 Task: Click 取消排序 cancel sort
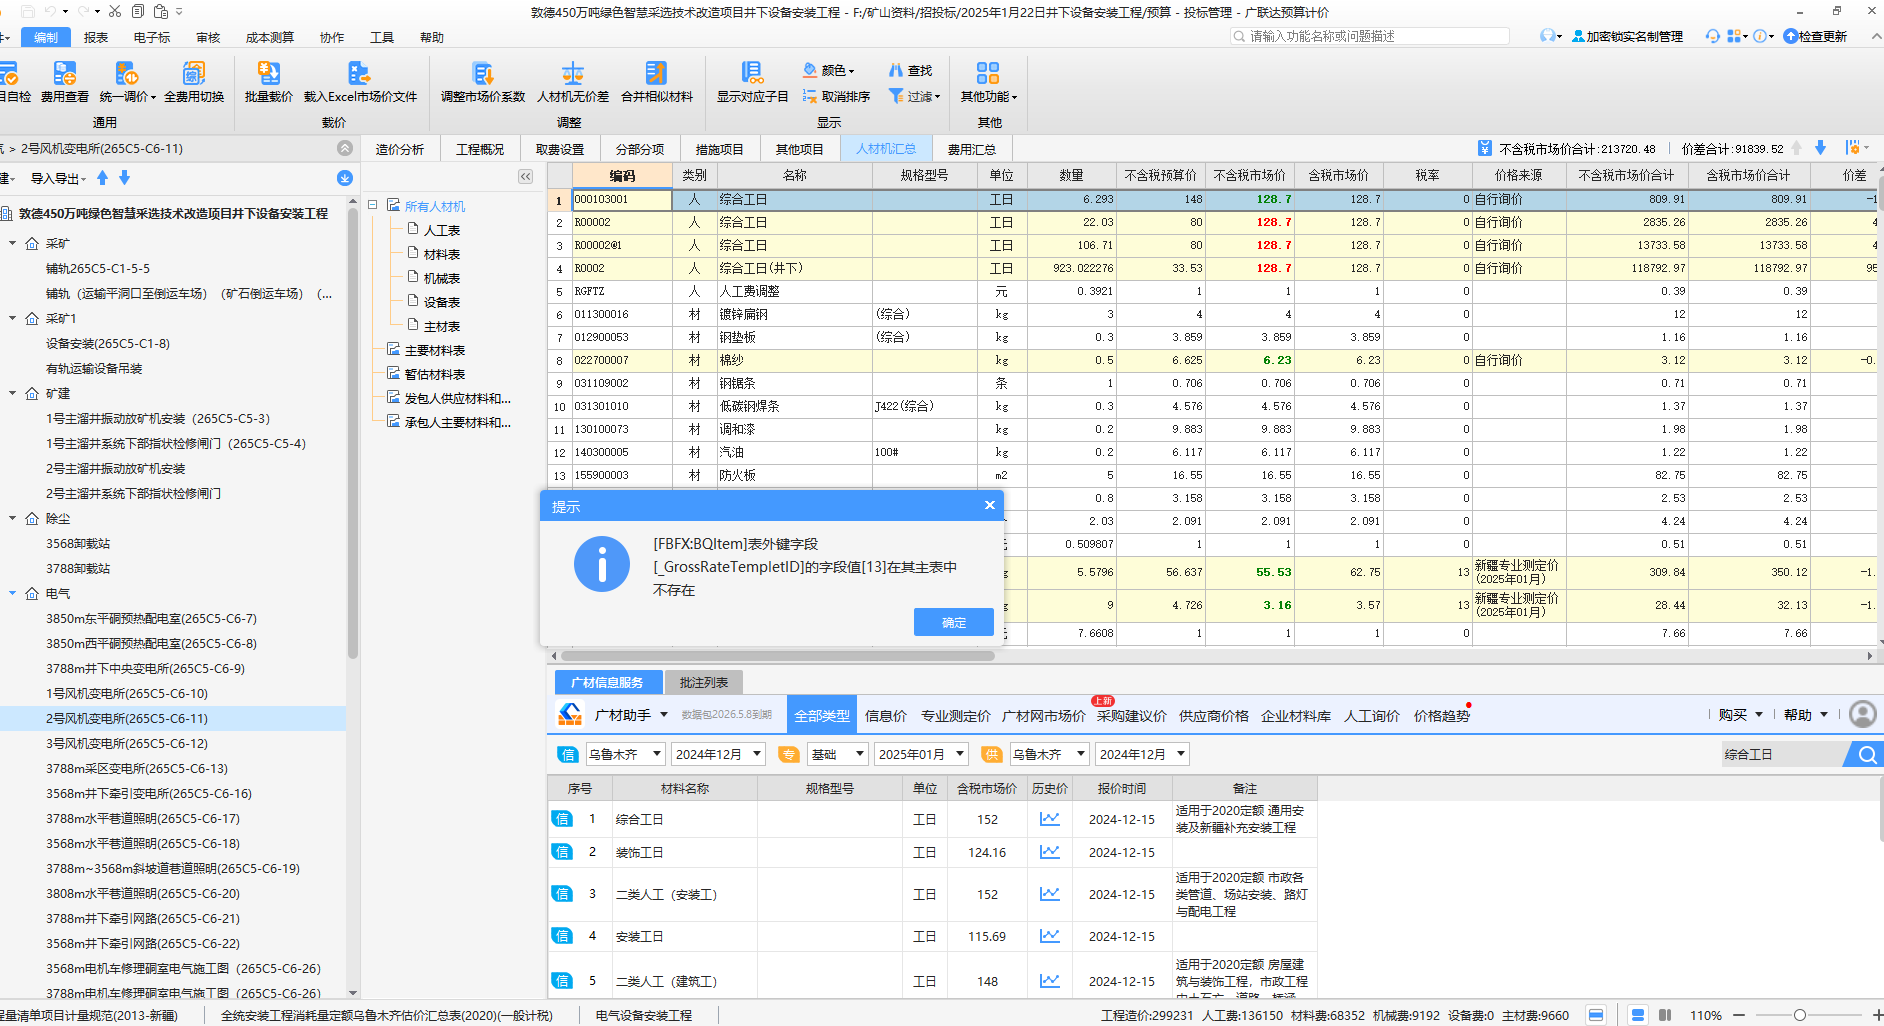(836, 96)
